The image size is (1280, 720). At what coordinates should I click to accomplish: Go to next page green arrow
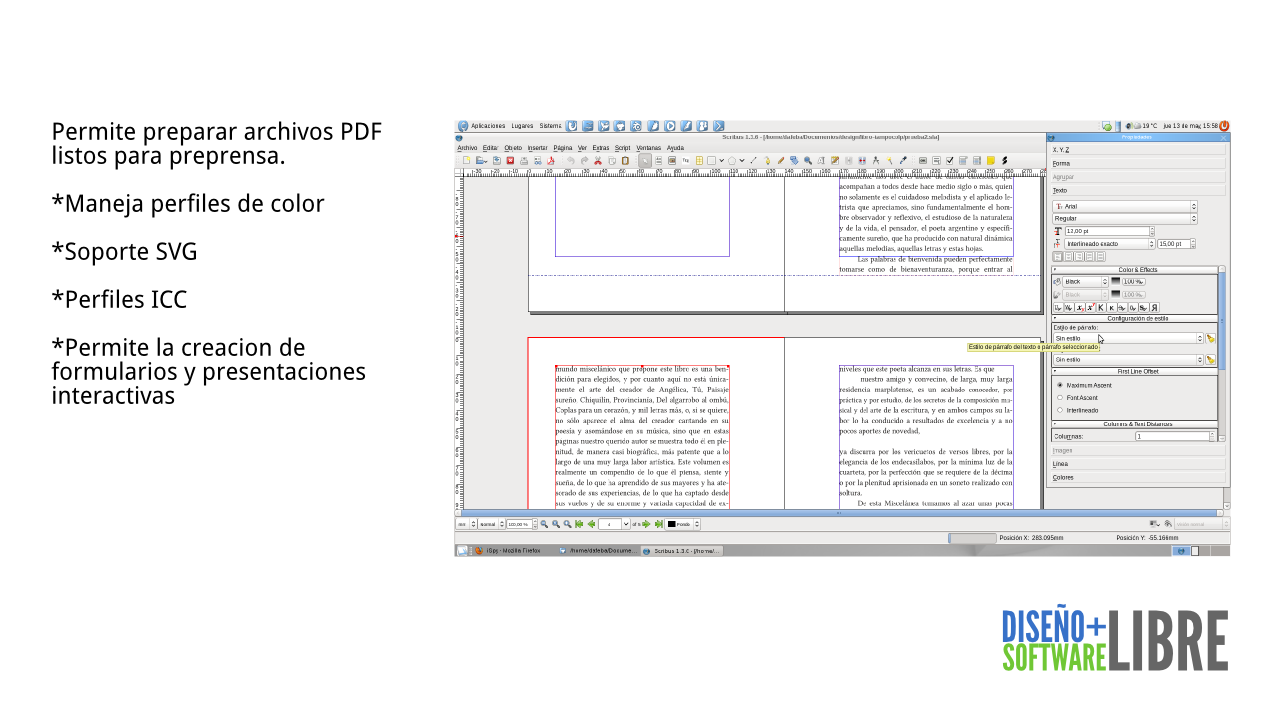(x=646, y=524)
